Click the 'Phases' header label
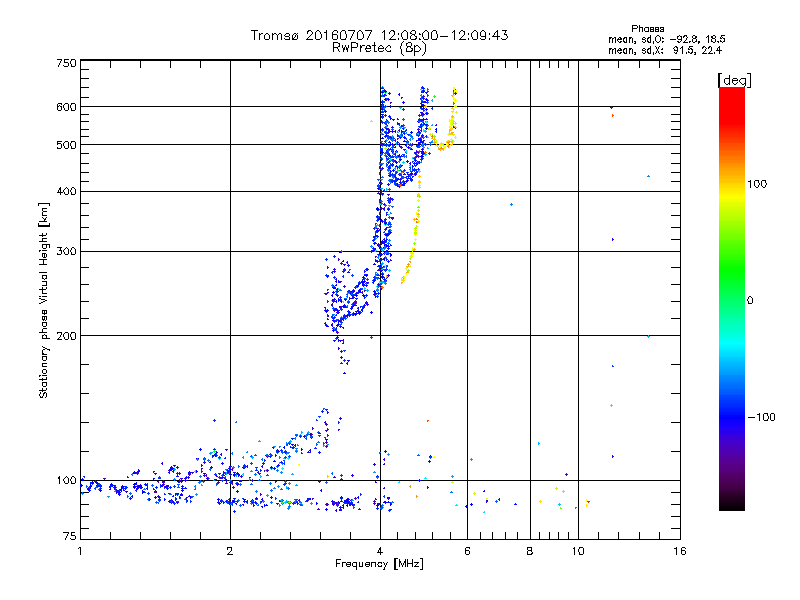 [647, 29]
